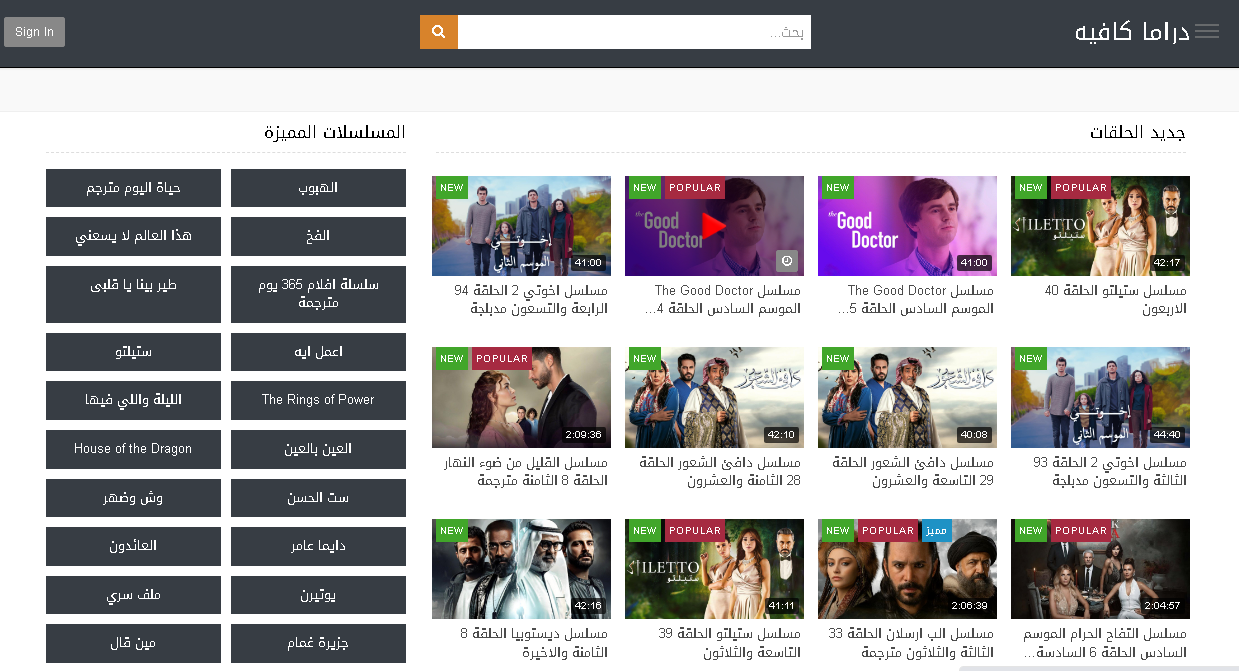Open the thumbnail with 2:04:57 duration

[x=1100, y=569]
